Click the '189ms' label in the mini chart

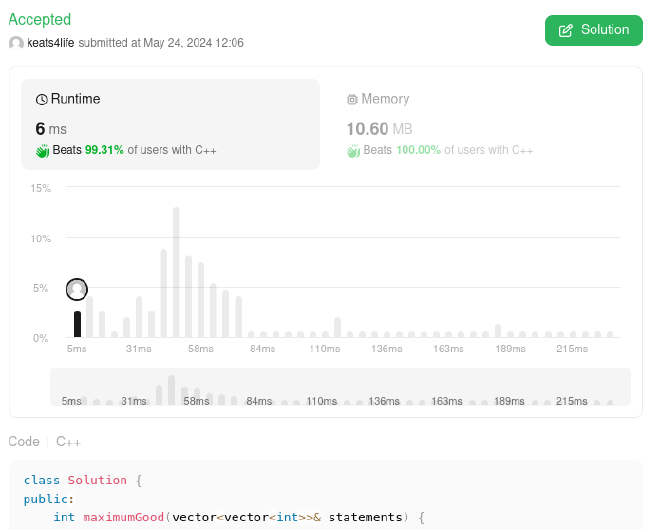pyautogui.click(x=509, y=401)
